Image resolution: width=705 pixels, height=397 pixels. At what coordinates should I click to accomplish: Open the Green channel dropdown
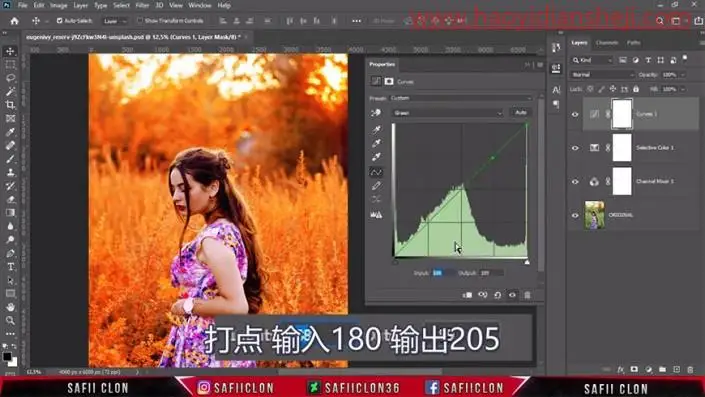[448, 113]
